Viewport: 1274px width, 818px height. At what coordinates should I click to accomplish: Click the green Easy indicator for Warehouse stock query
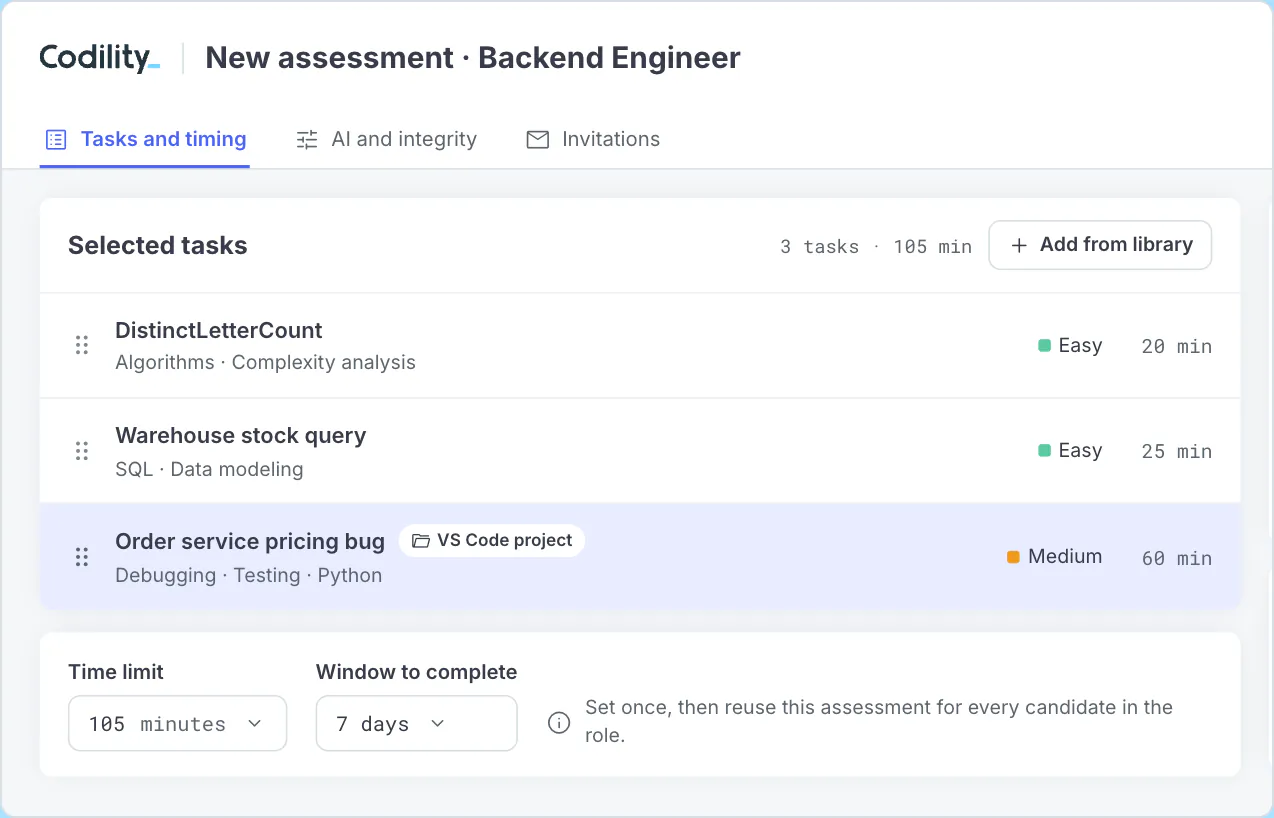[x=1044, y=451]
